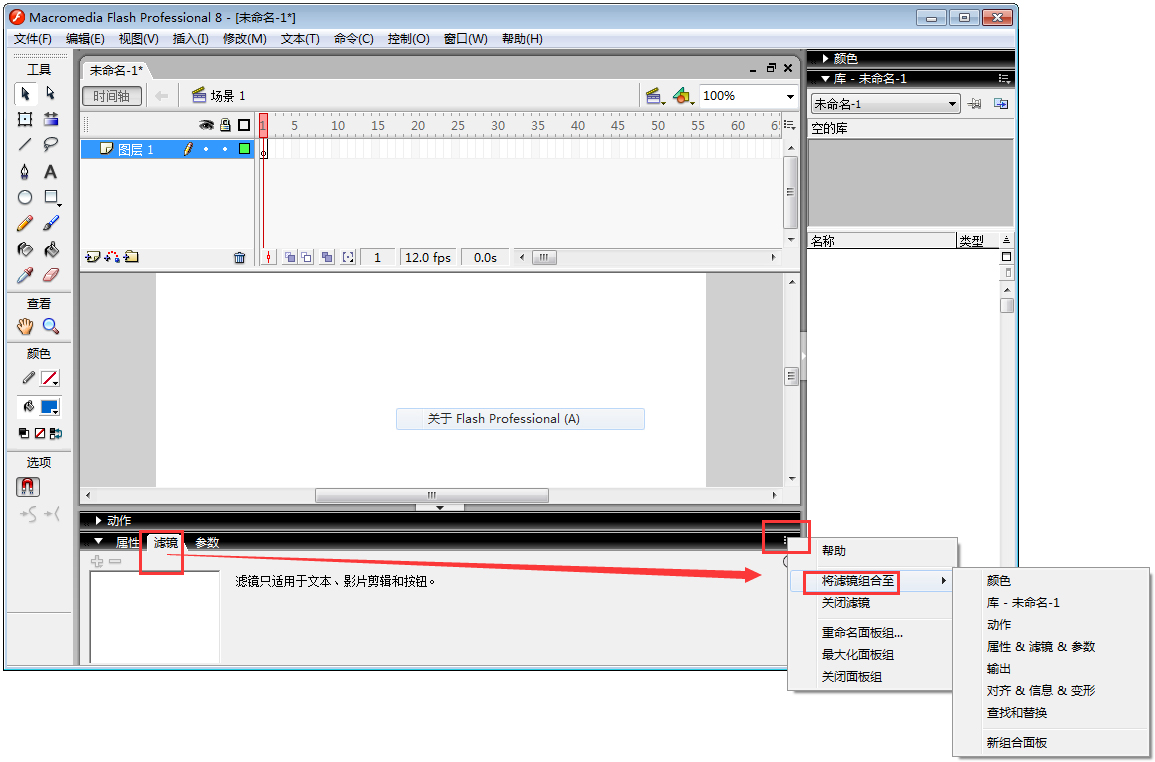
Task: Click the stroke color swatch
Action: tap(49, 378)
